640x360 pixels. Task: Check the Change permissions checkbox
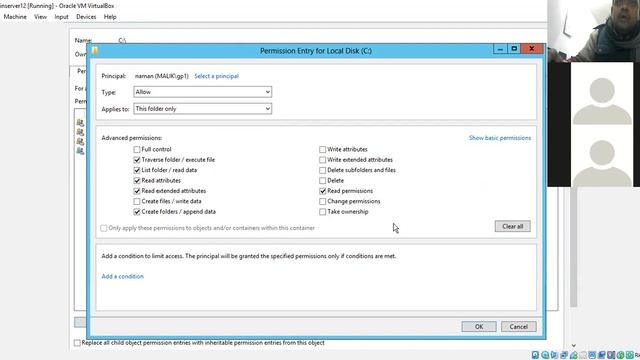click(322, 201)
